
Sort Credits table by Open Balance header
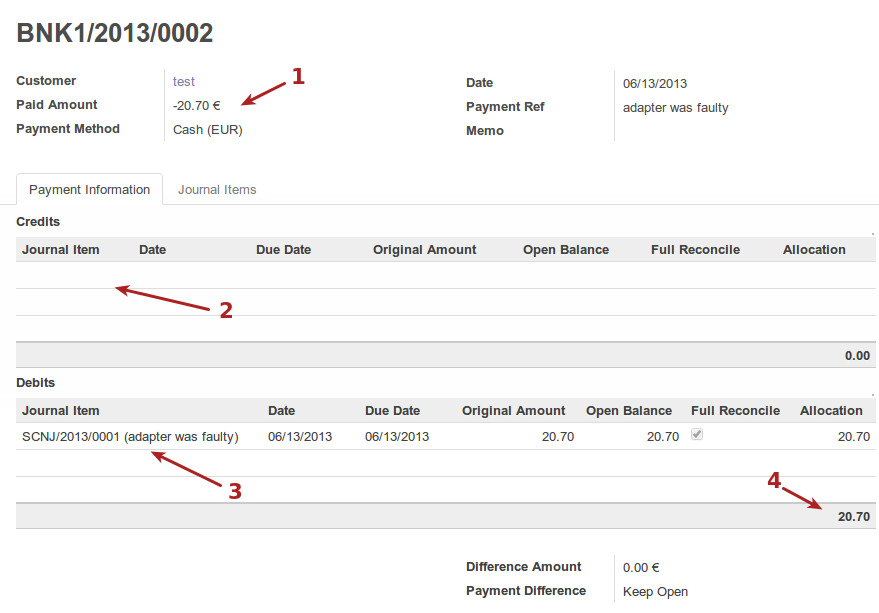pos(565,250)
